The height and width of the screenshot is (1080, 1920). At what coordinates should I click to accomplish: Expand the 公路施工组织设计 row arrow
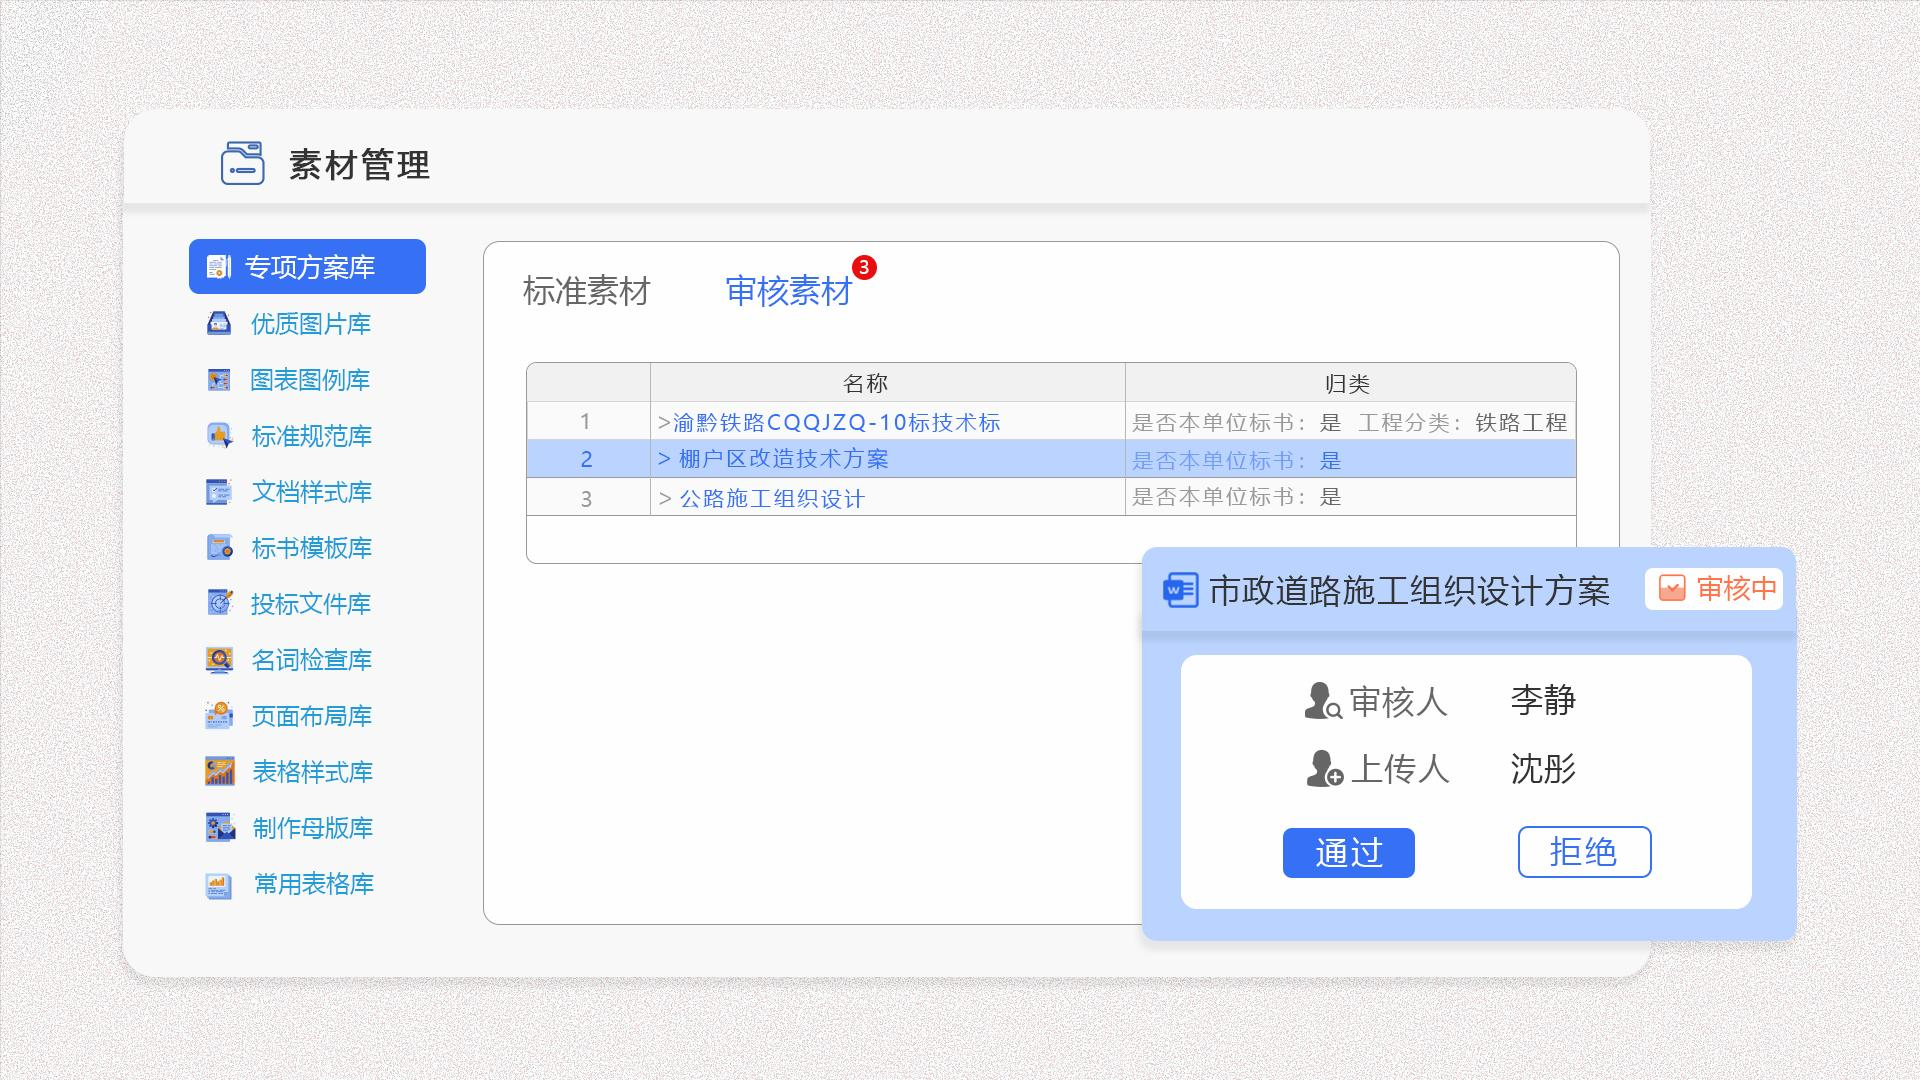pos(665,499)
